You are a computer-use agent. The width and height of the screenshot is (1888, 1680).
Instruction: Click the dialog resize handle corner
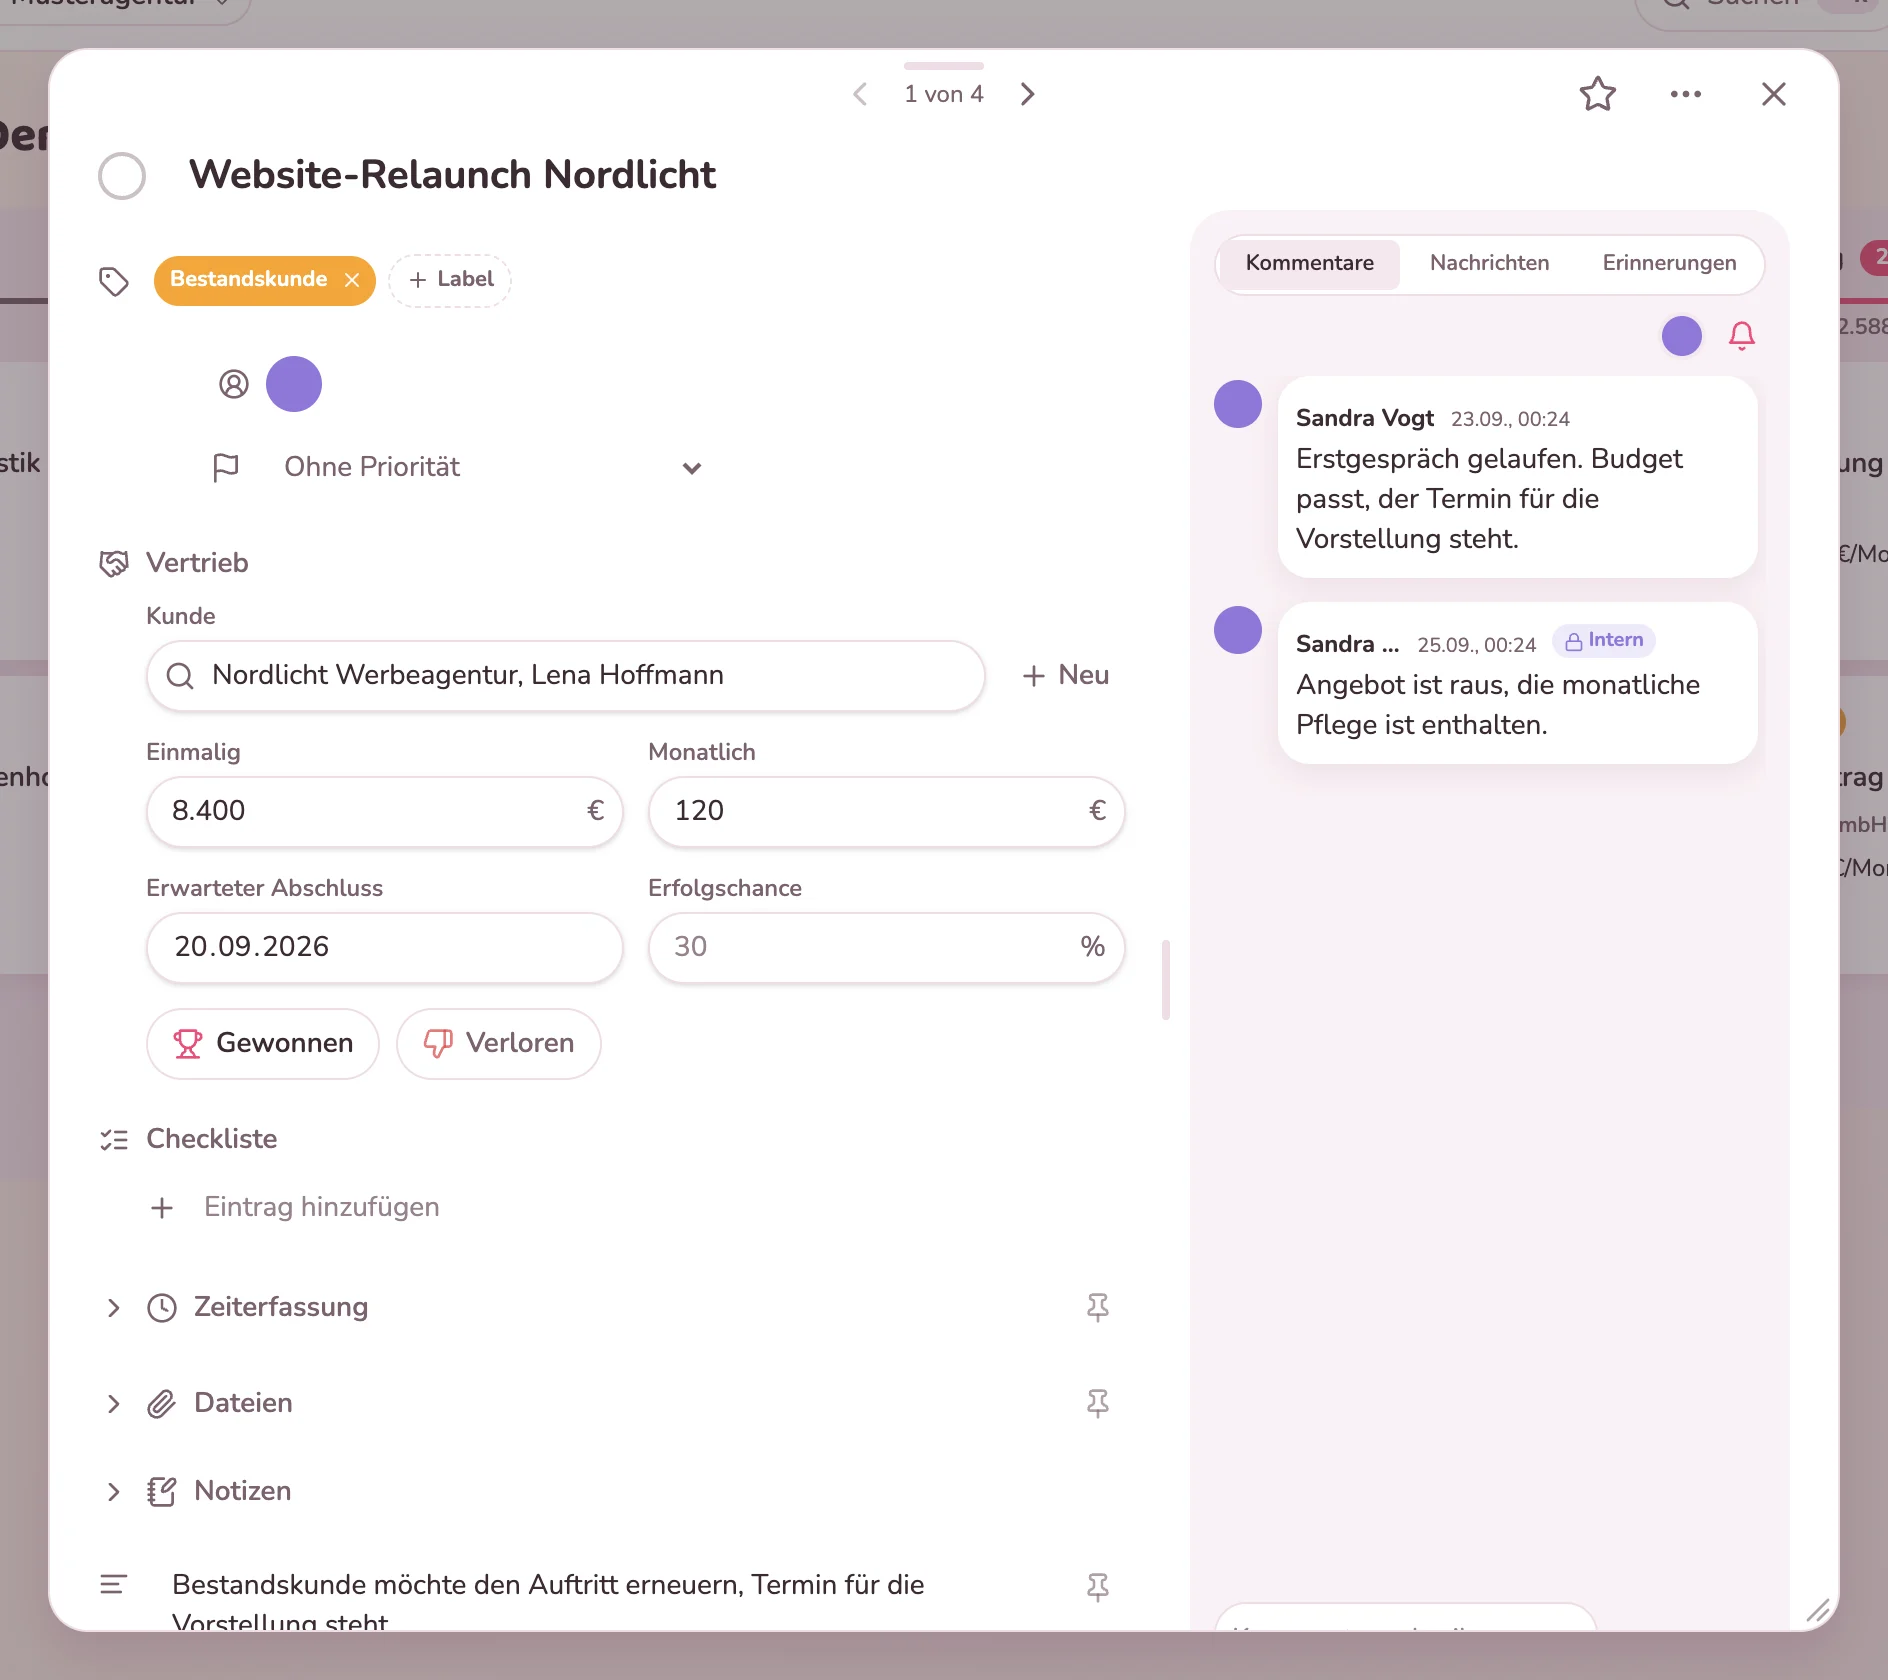[x=1818, y=1611]
